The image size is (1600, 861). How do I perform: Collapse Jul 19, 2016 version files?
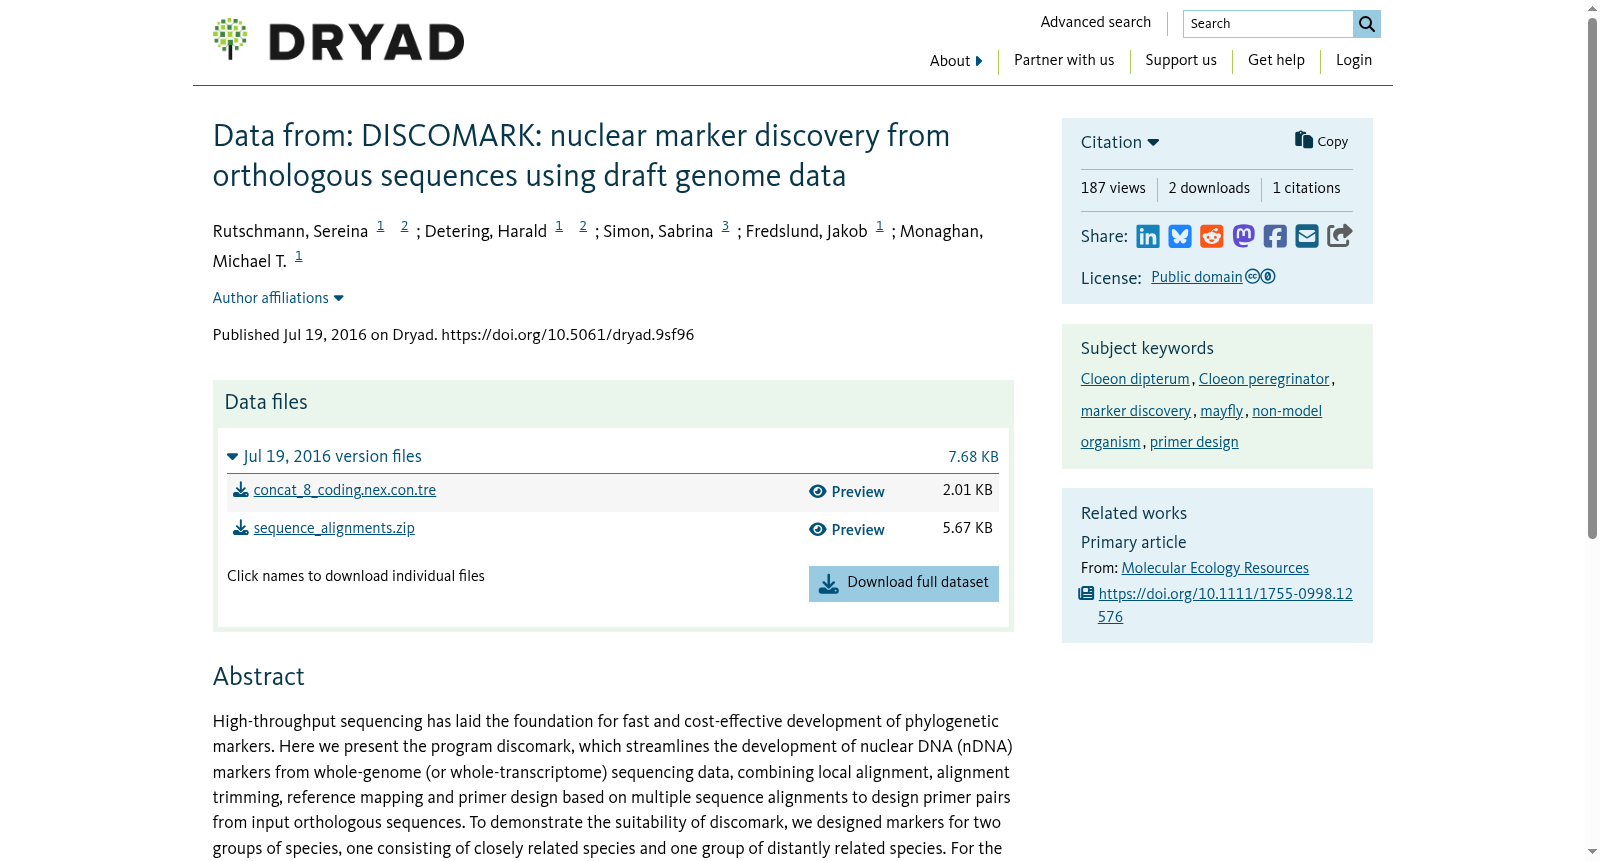[325, 456]
